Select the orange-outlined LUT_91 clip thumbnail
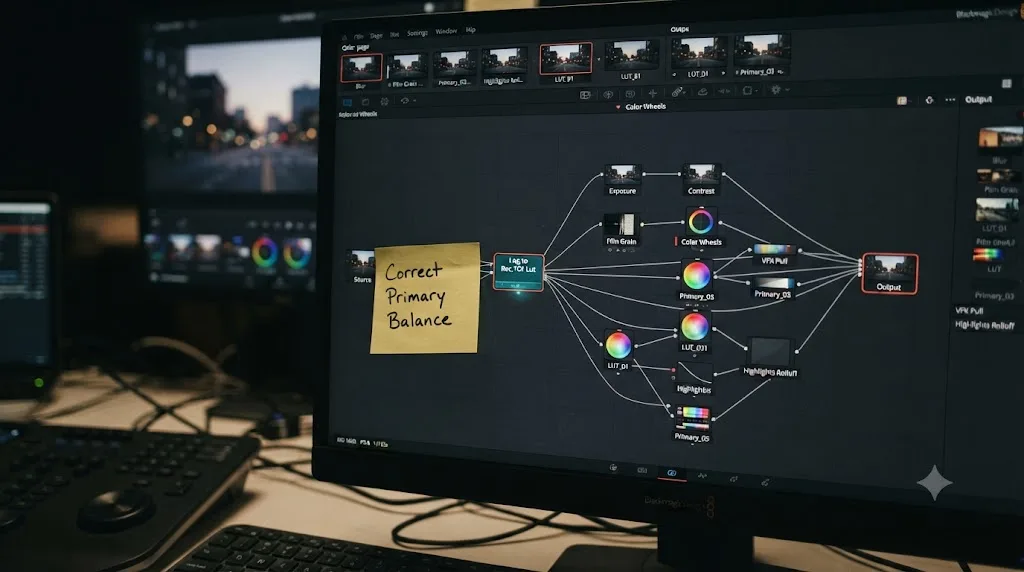 click(x=566, y=60)
